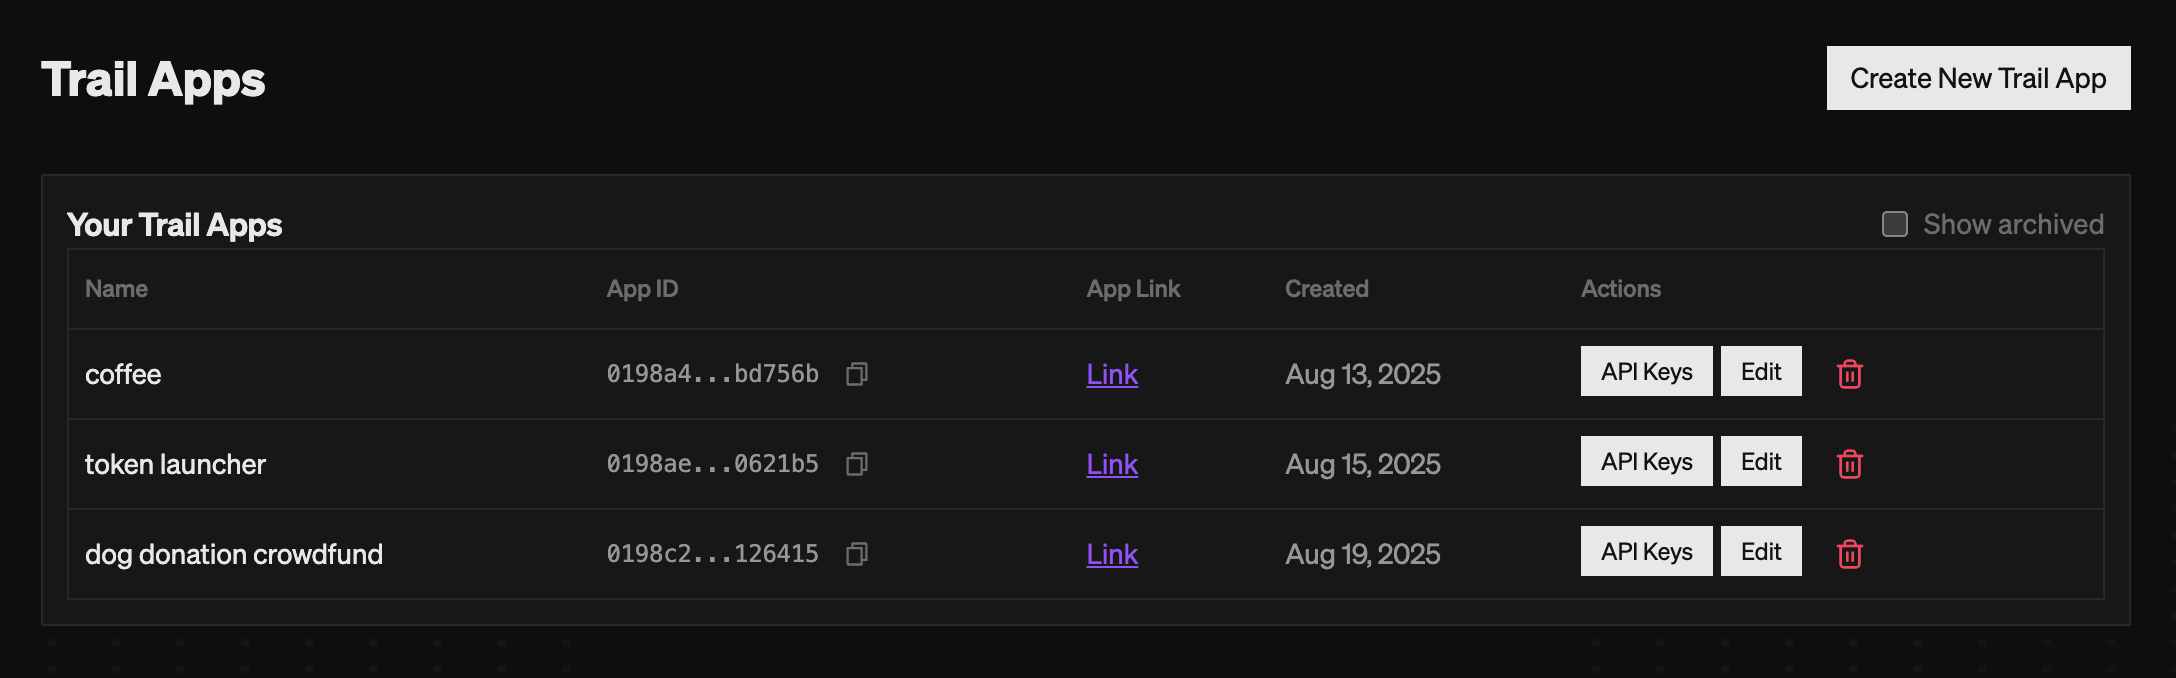Open dog donation crowdfund app link
This screenshot has width=2176, height=678.
click(x=1112, y=554)
